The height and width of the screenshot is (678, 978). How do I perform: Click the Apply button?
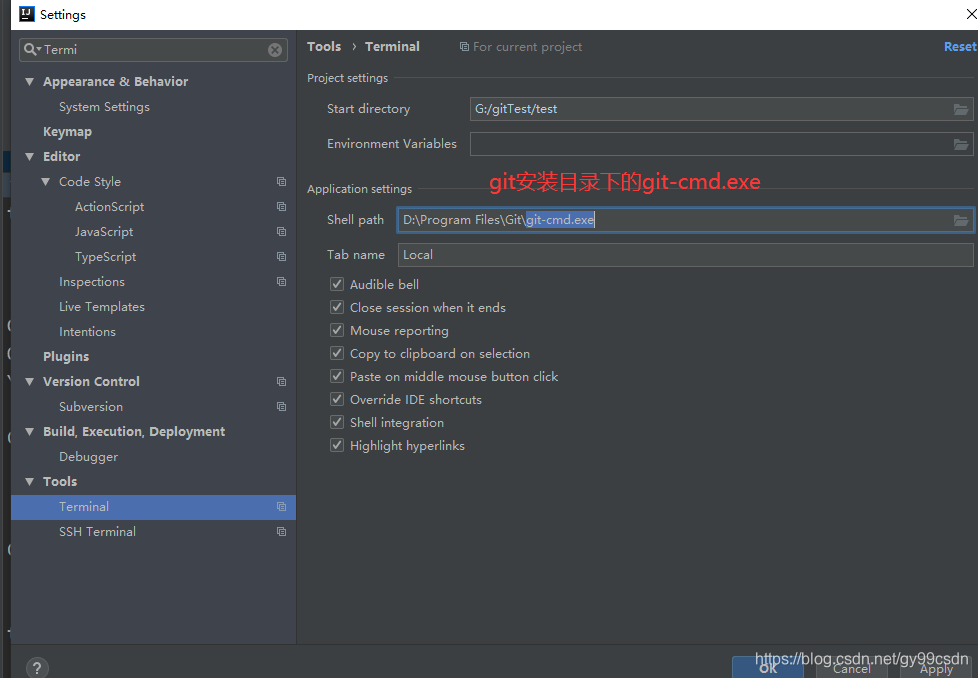(x=936, y=669)
